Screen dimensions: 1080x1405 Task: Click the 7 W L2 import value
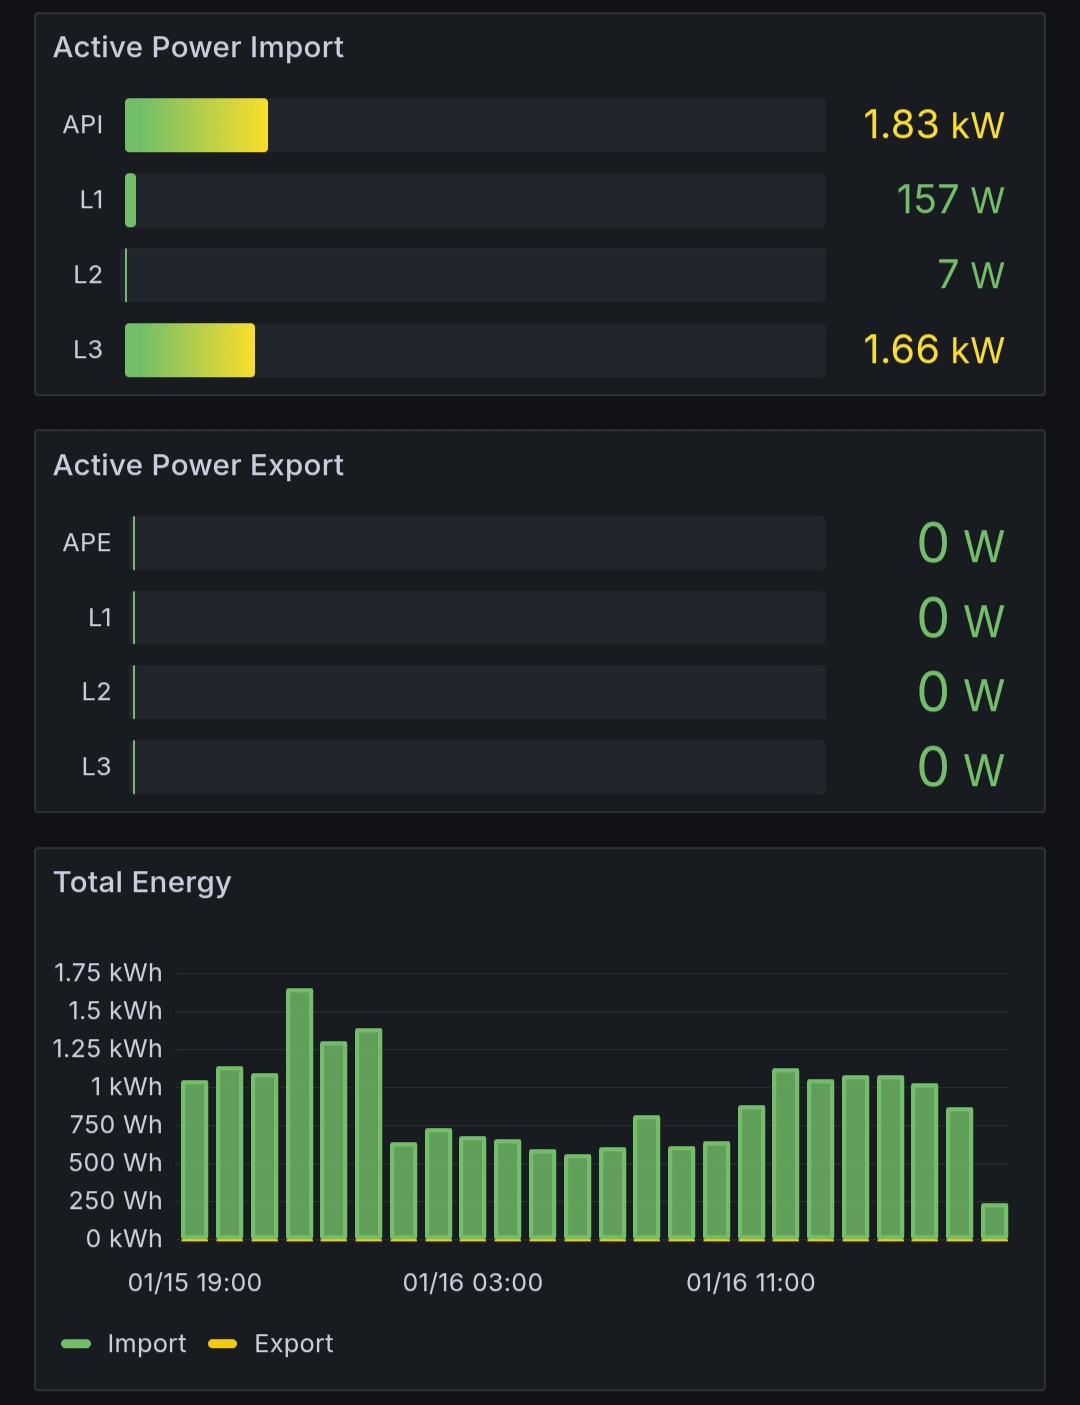click(x=970, y=275)
